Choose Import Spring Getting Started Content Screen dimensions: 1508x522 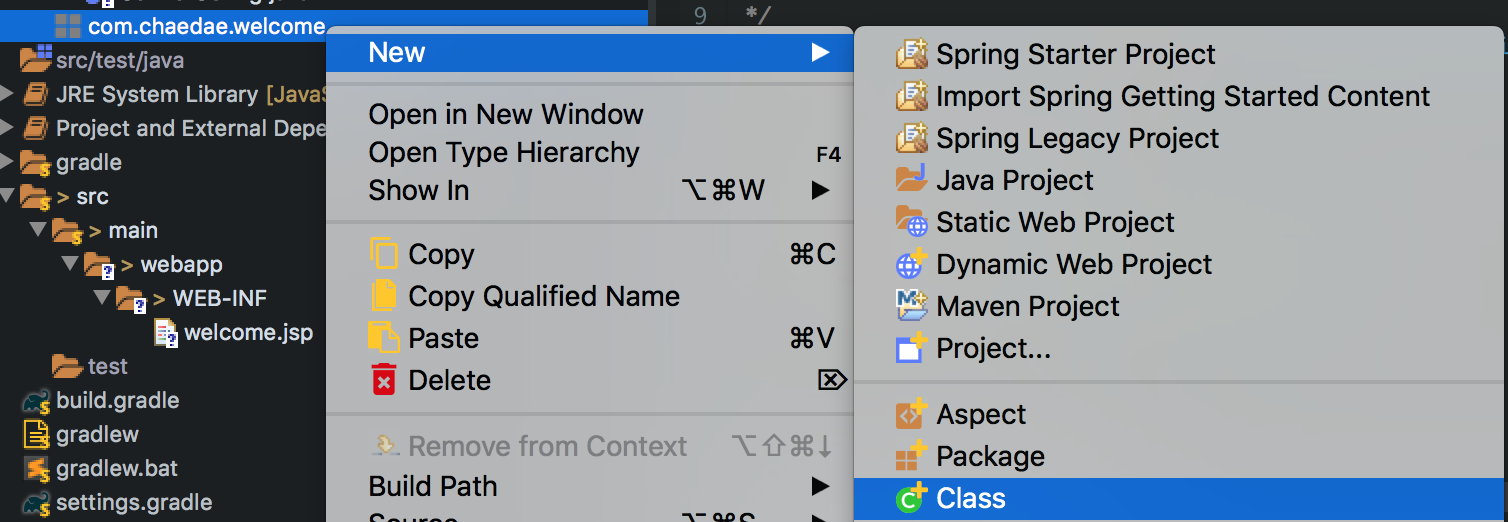[1182, 96]
